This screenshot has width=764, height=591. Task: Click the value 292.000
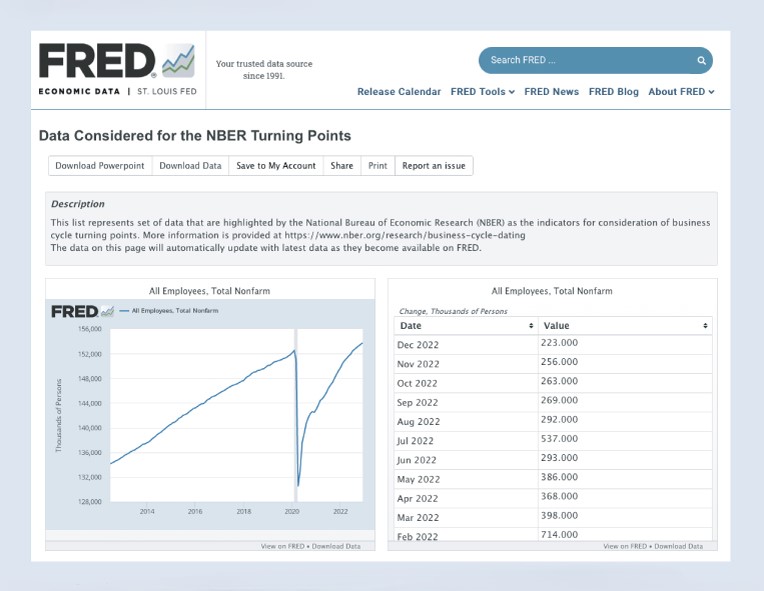click(x=559, y=419)
